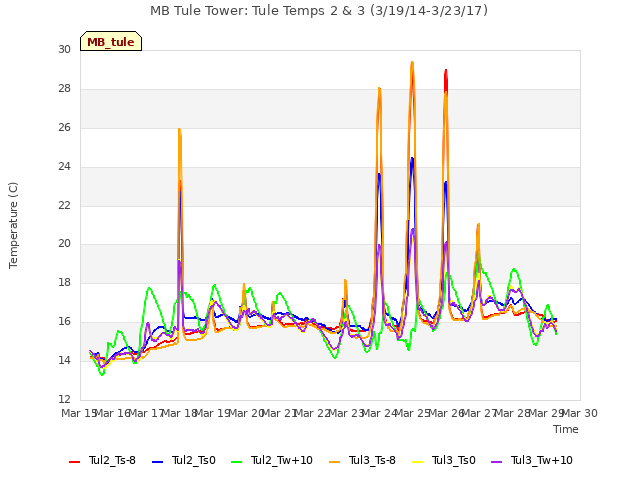This screenshot has height=480, width=640.
Task: Click the green Tul2_Tw+10 legend swatch
Action: pyautogui.click(x=237, y=462)
